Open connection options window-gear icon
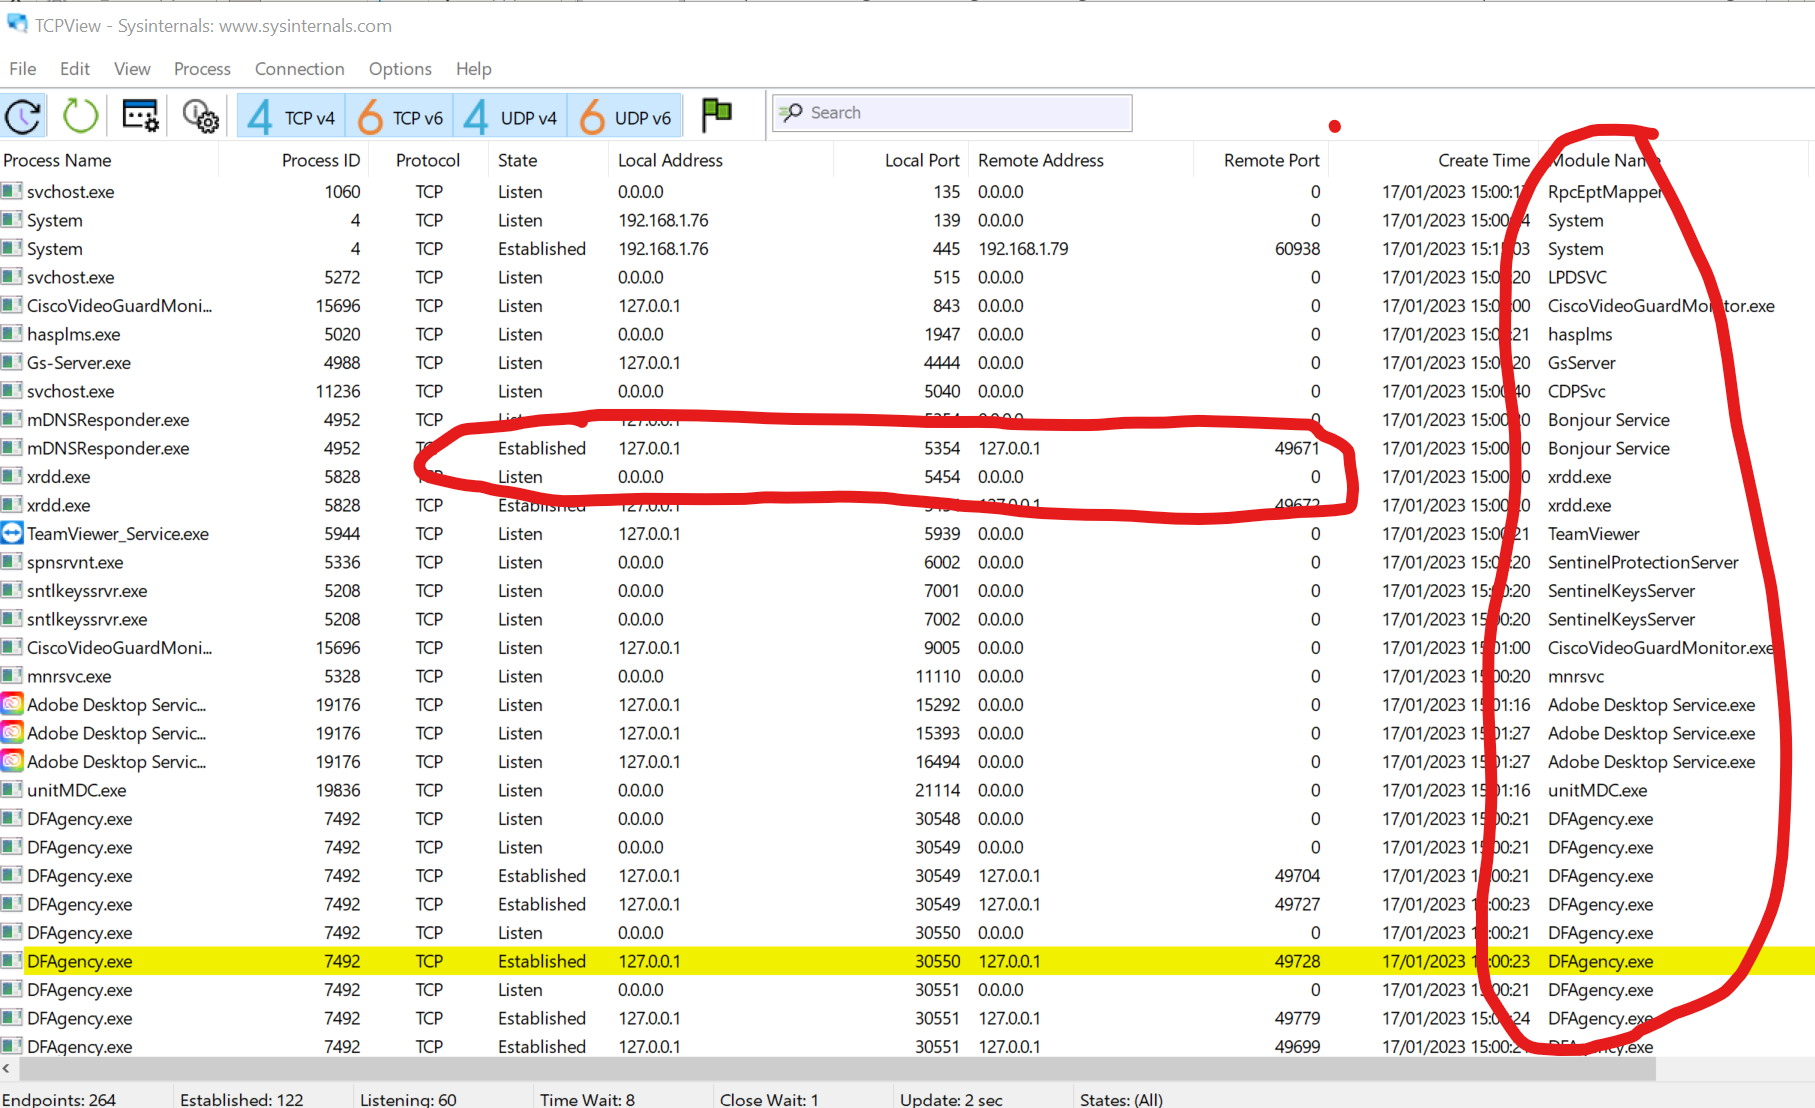The image size is (1815, 1108). [140, 116]
